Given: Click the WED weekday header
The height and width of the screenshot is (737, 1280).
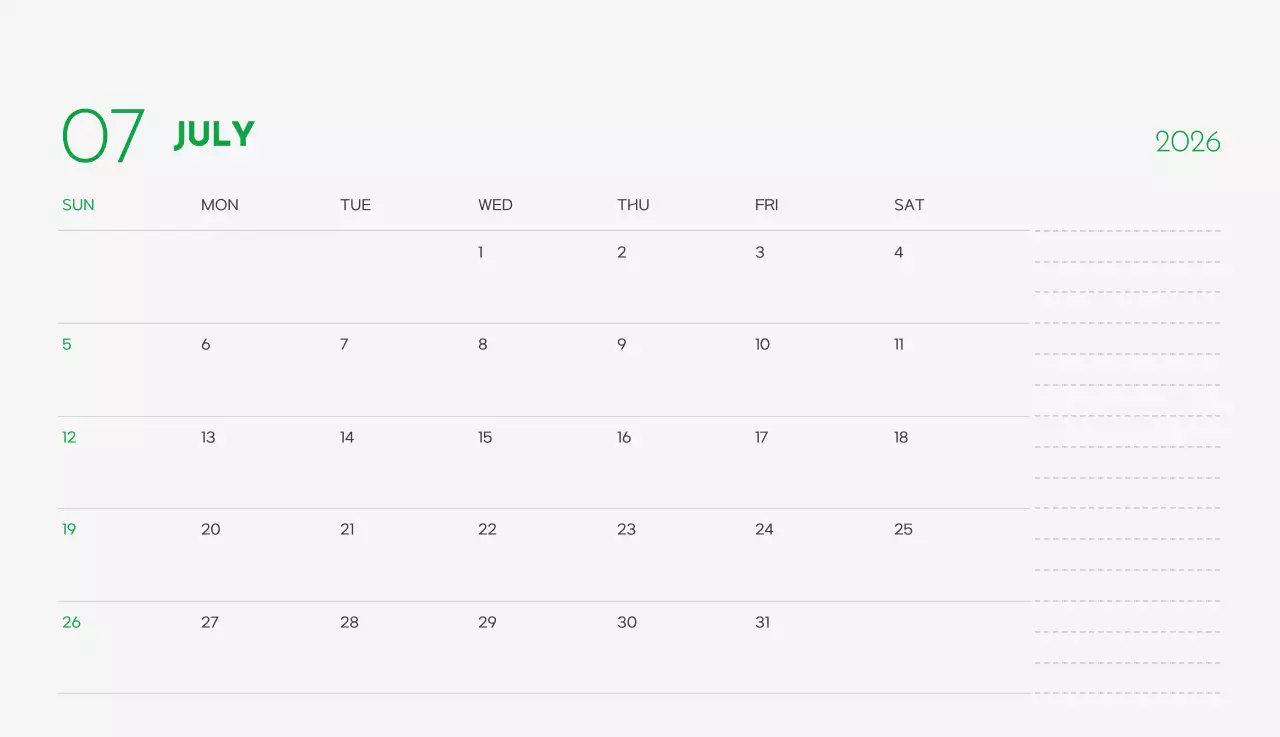Looking at the screenshot, I should pos(495,205).
